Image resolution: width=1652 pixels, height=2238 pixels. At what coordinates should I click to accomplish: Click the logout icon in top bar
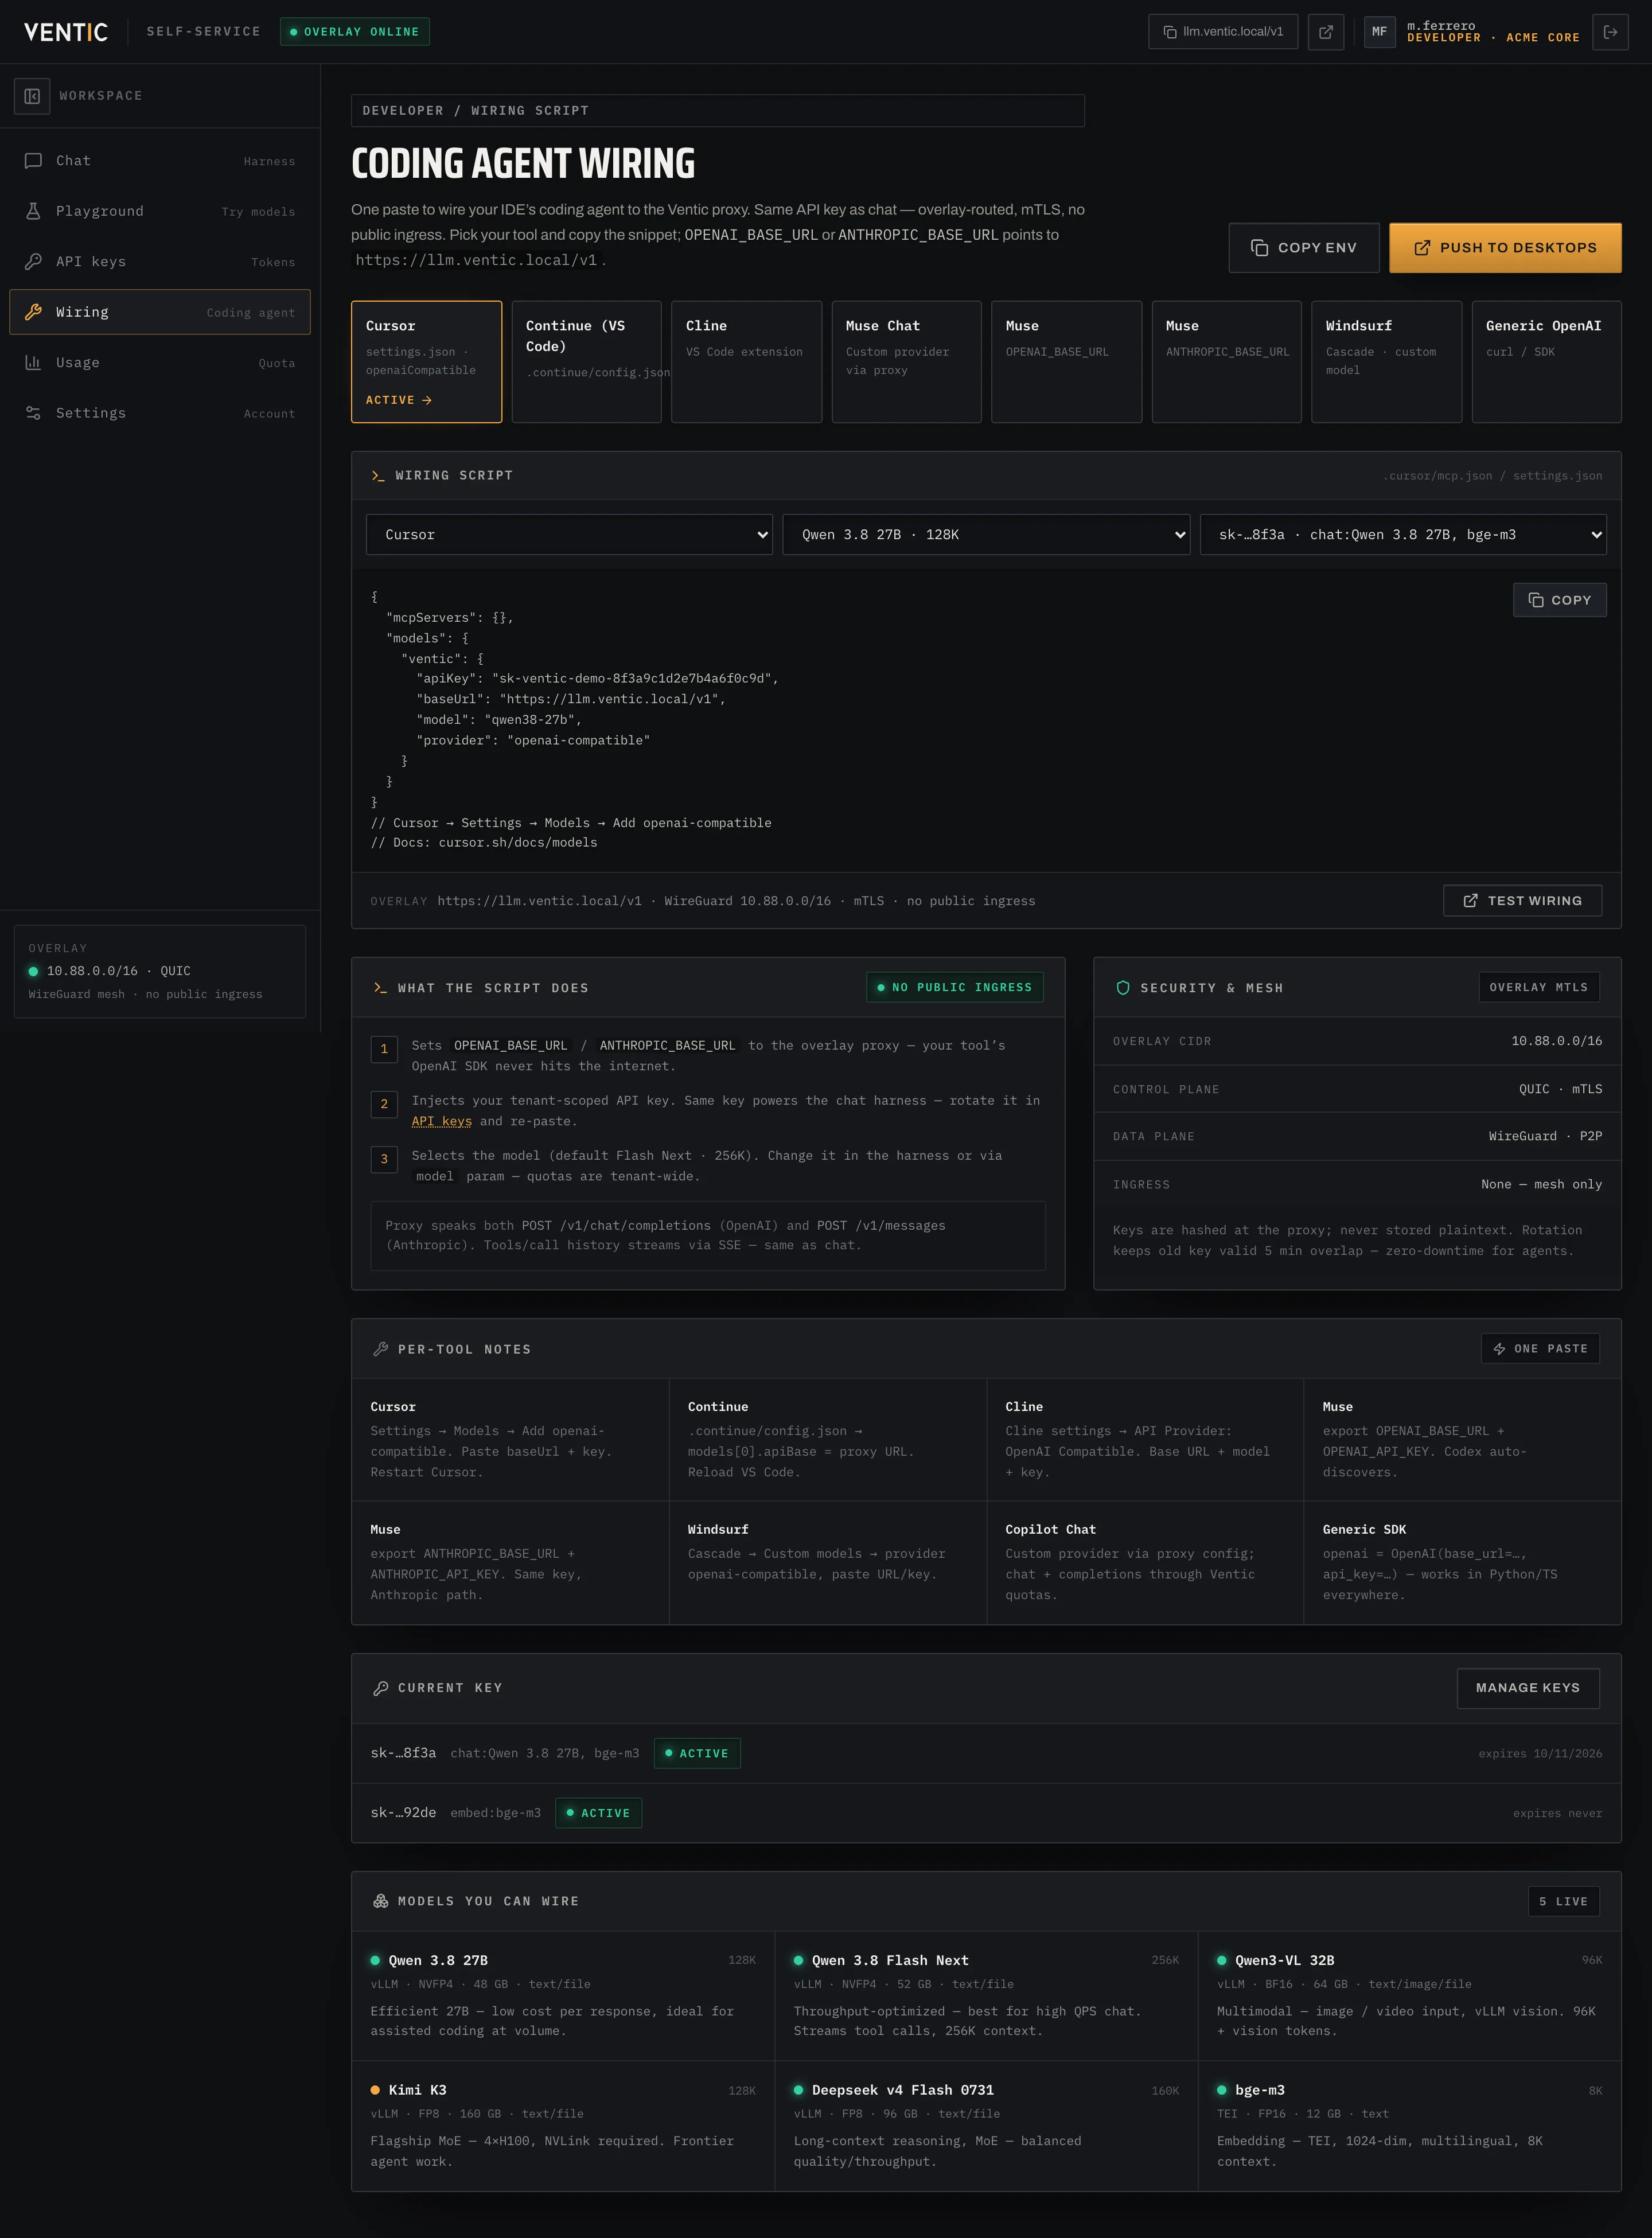pos(1610,32)
